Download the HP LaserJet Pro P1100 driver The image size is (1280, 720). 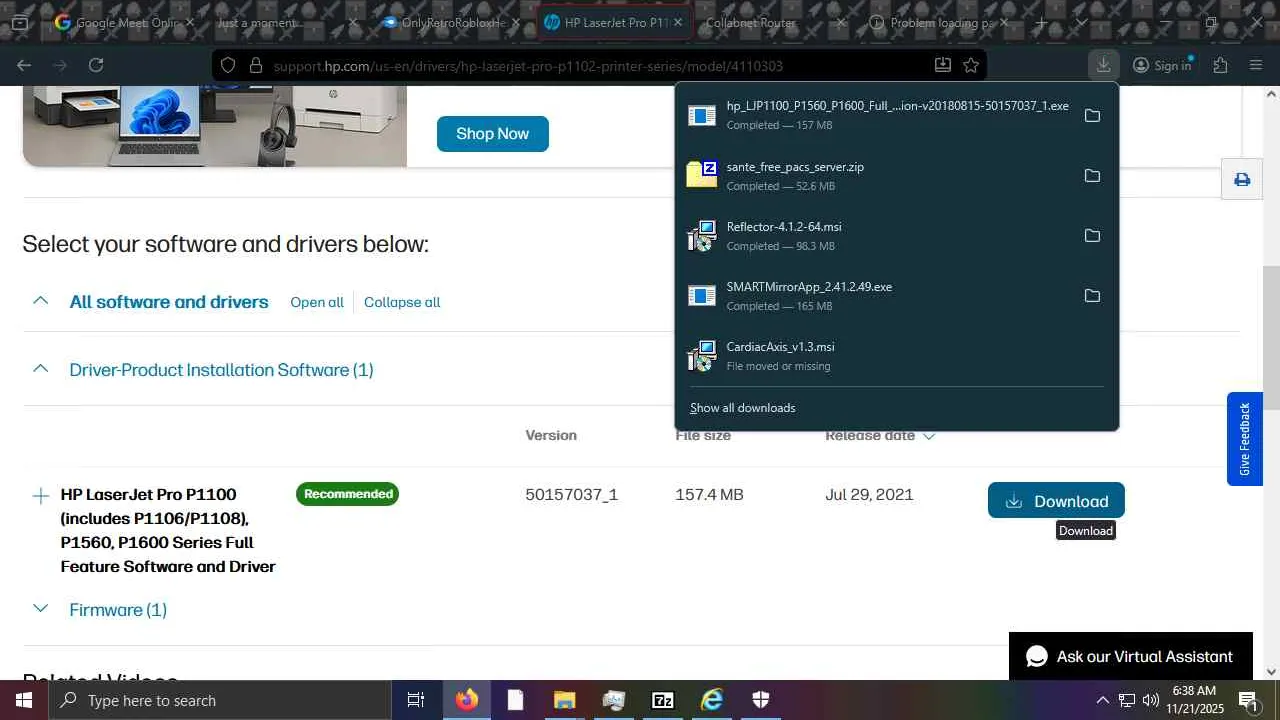1056,501
